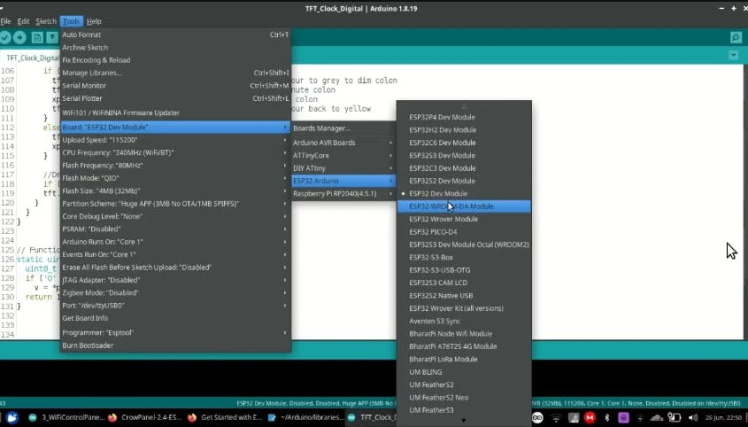This screenshot has width=748, height=427.
Task: Expand Flash Size: "4MB (32Mb)" submenu
Action: 176,191
